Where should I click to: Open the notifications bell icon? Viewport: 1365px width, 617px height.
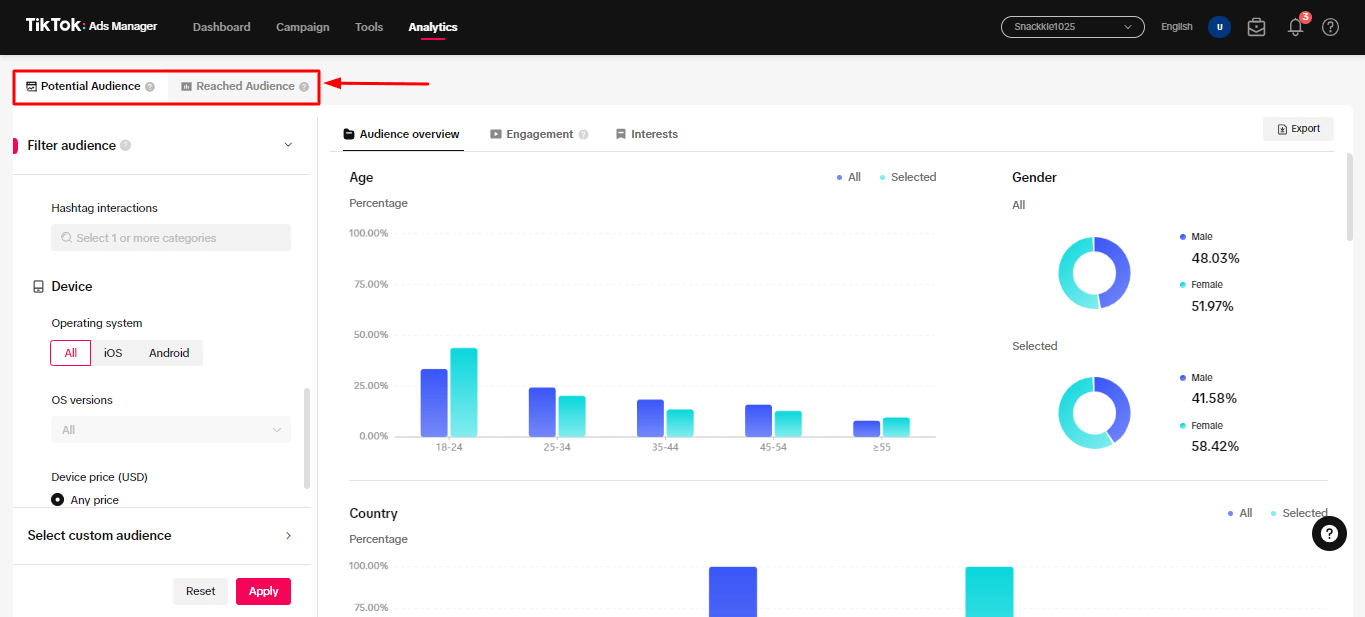click(1294, 27)
